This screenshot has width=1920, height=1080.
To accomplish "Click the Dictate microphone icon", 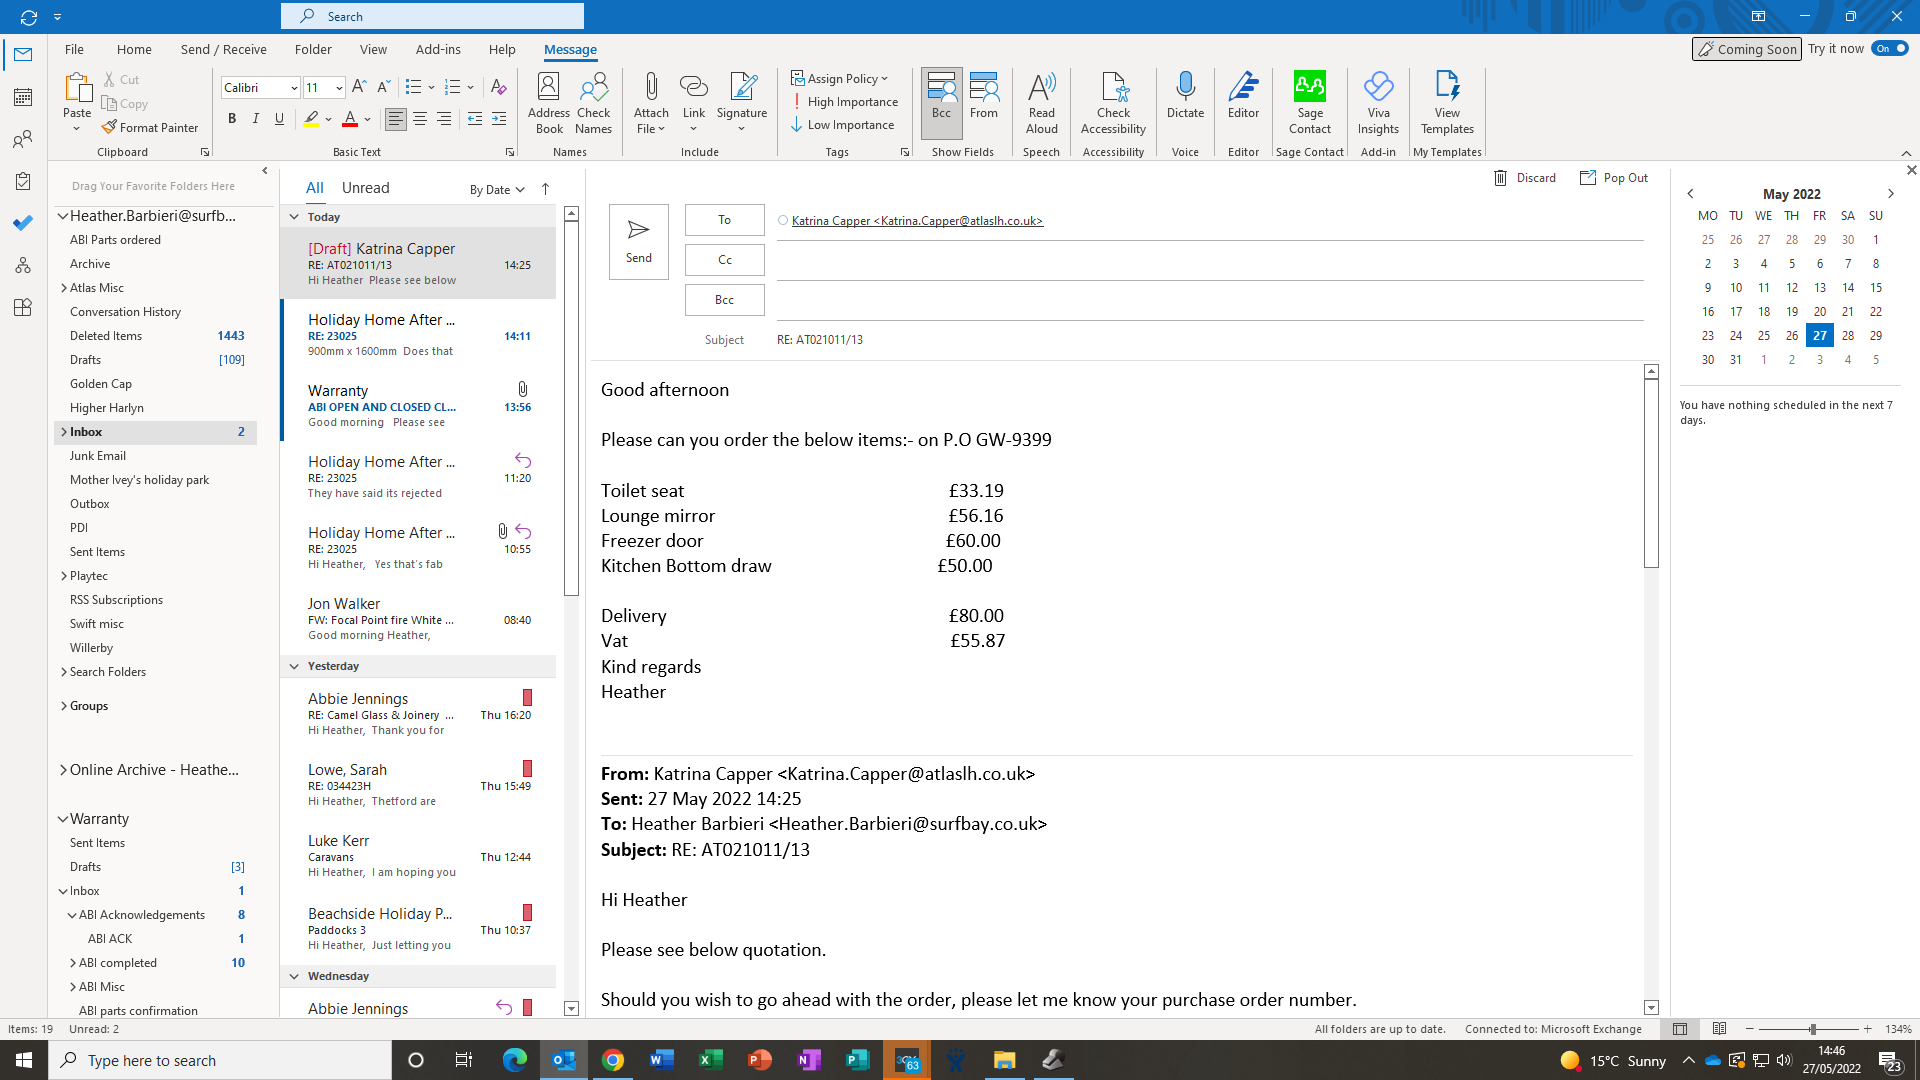I will [x=1185, y=88].
